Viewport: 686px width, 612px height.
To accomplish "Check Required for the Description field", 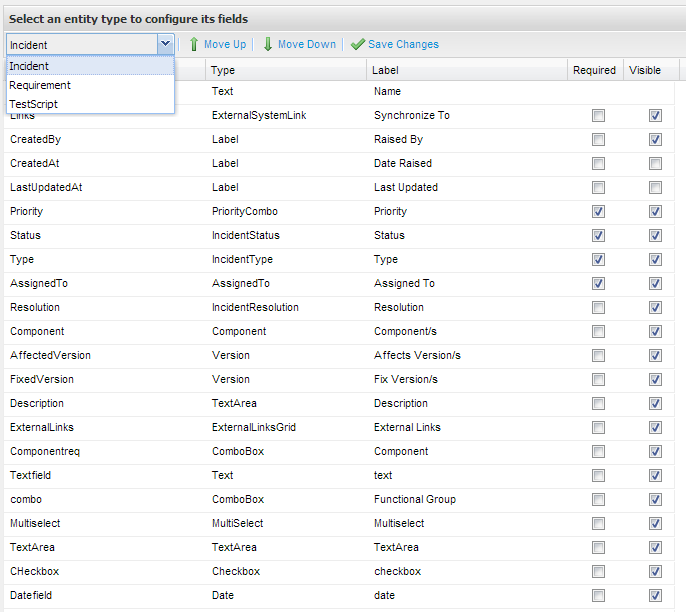I will coord(598,404).
